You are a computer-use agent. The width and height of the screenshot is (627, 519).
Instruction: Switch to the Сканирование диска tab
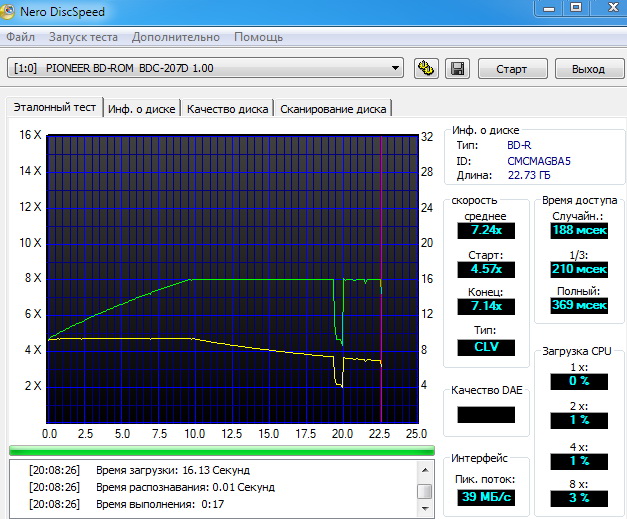pyautogui.click(x=333, y=109)
